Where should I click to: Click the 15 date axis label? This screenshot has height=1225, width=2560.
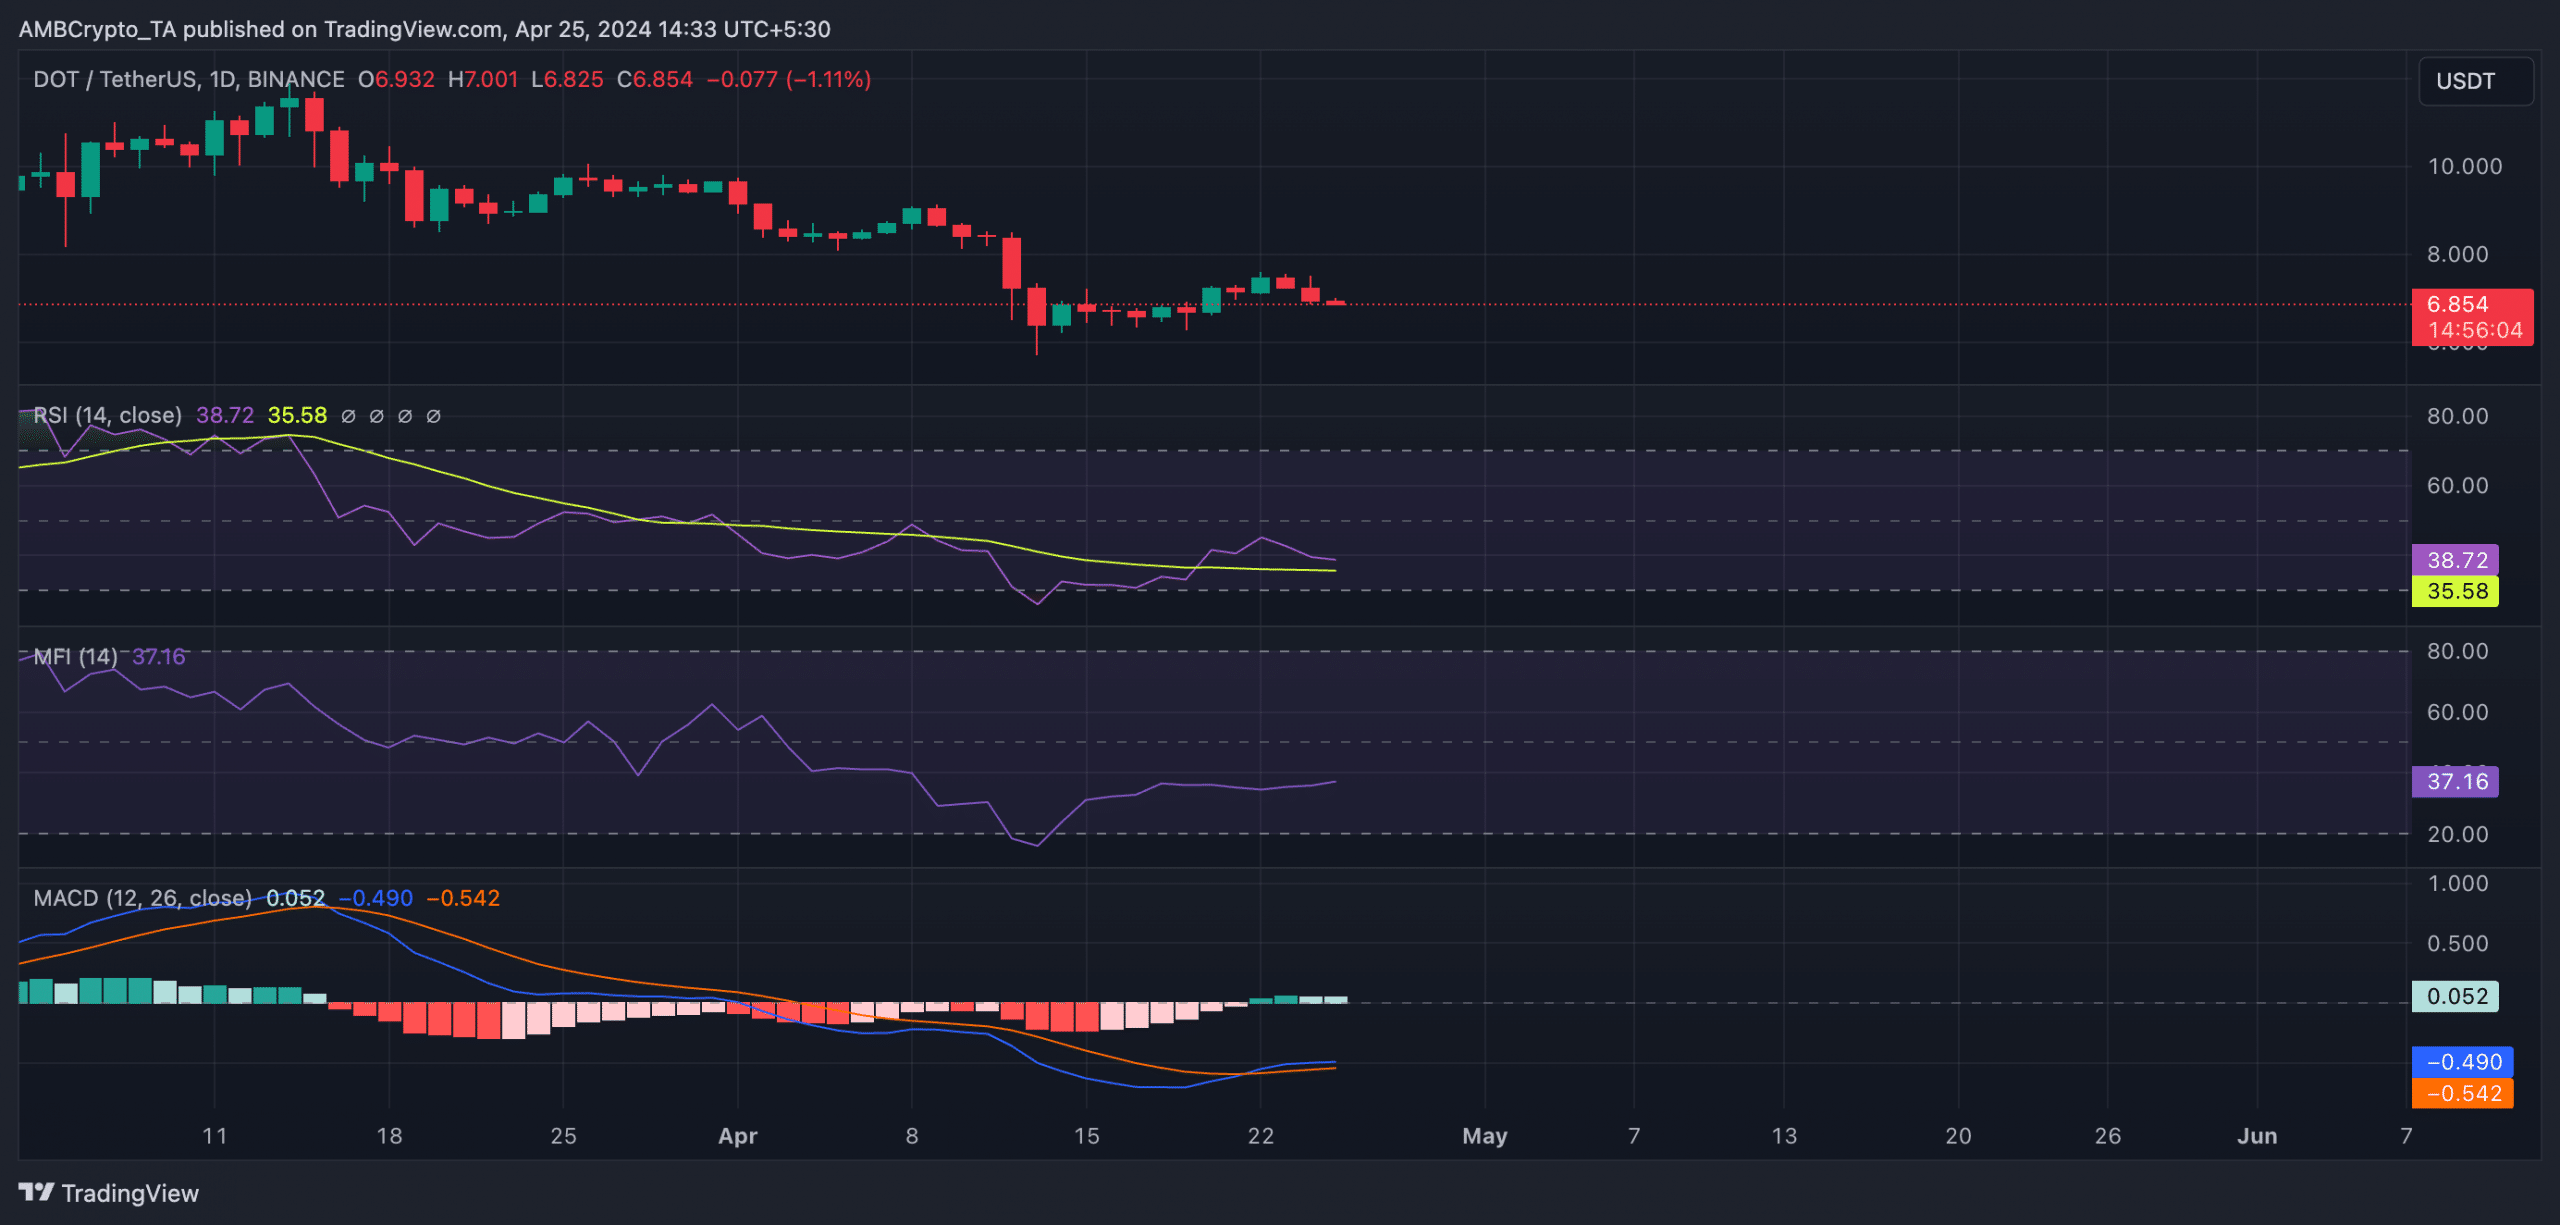click(1087, 1136)
